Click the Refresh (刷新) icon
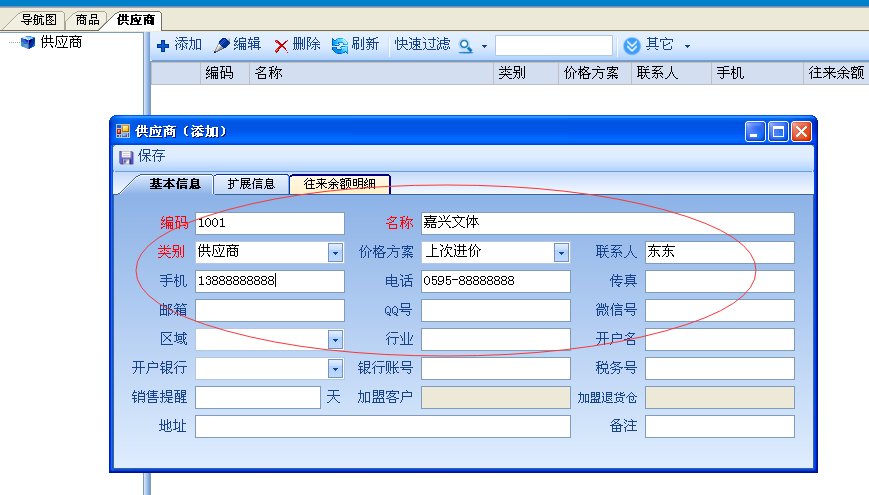Image resolution: width=869 pixels, height=495 pixels. tap(339, 45)
